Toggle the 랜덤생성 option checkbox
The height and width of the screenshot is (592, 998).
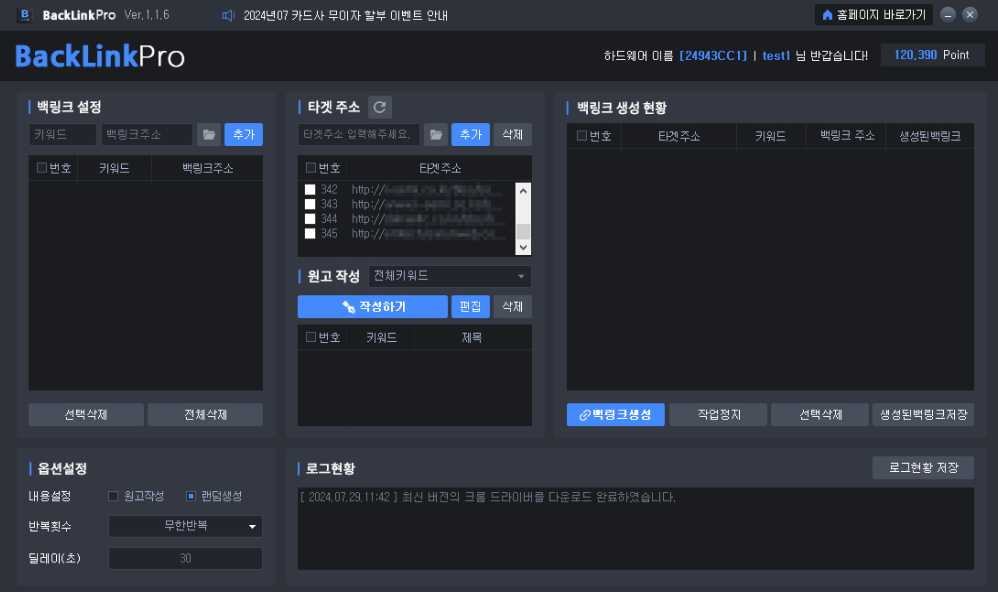click(x=191, y=496)
